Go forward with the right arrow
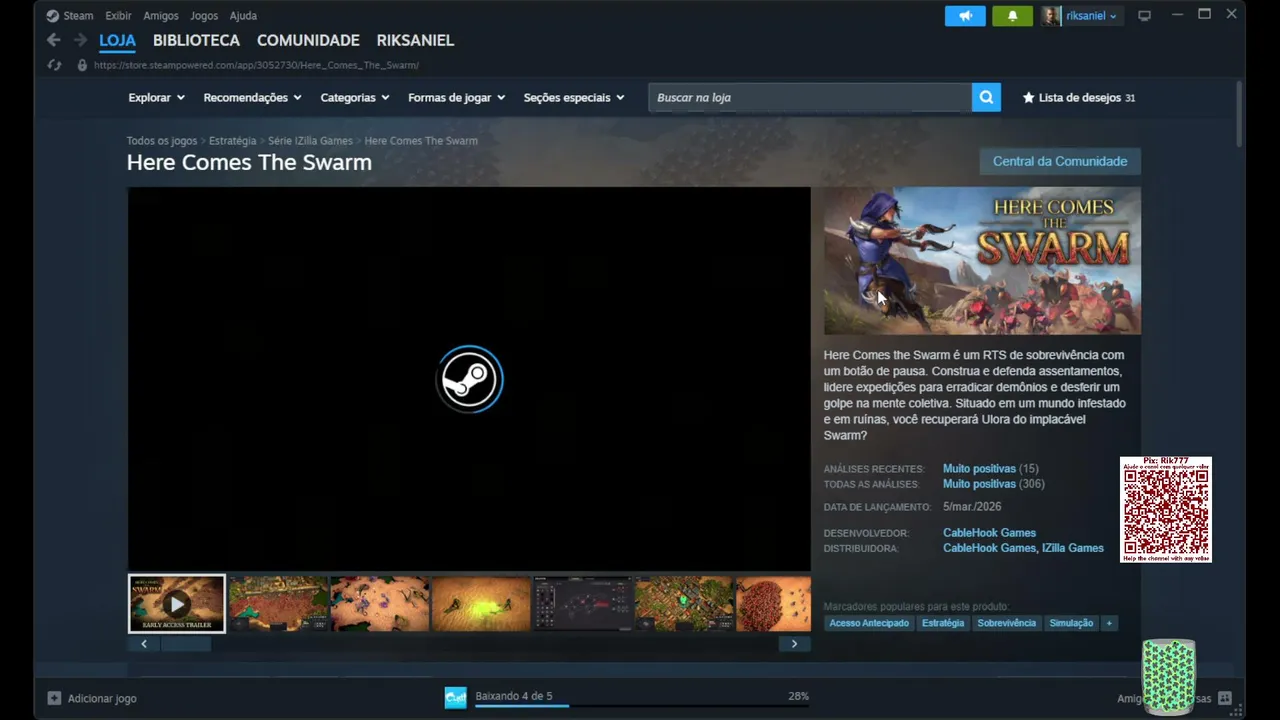1280x720 pixels. (81, 40)
